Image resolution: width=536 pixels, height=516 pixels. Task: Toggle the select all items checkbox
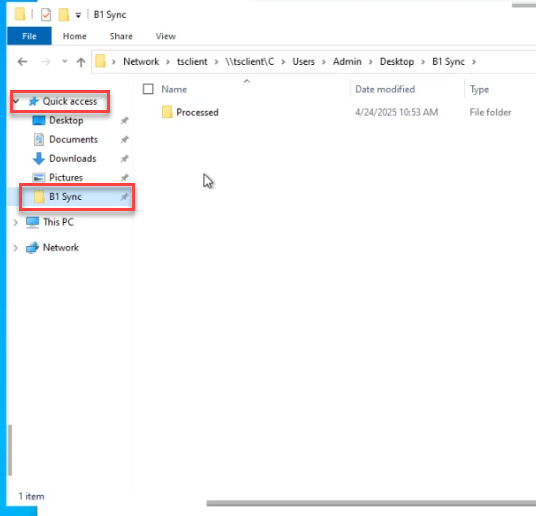click(x=148, y=89)
